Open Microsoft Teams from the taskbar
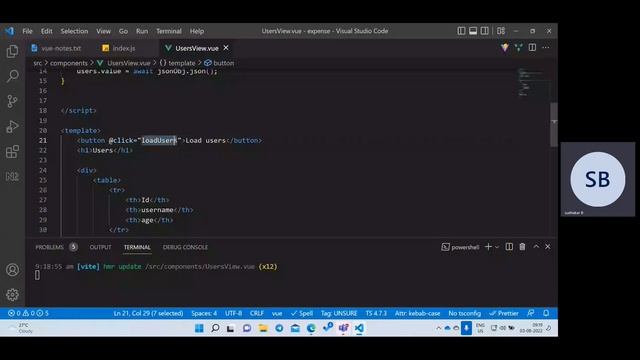This screenshot has width=640, height=360. pos(343,328)
